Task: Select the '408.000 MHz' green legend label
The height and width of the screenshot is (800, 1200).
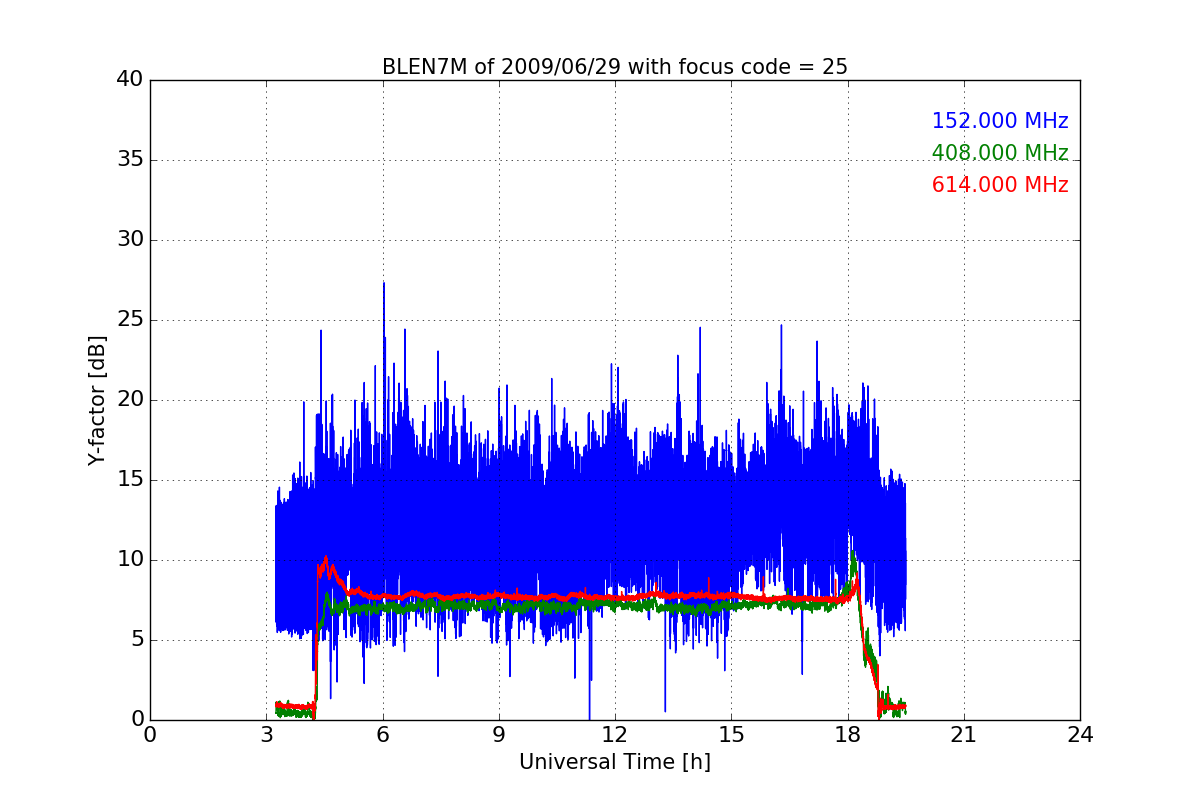Action: [x=1000, y=153]
